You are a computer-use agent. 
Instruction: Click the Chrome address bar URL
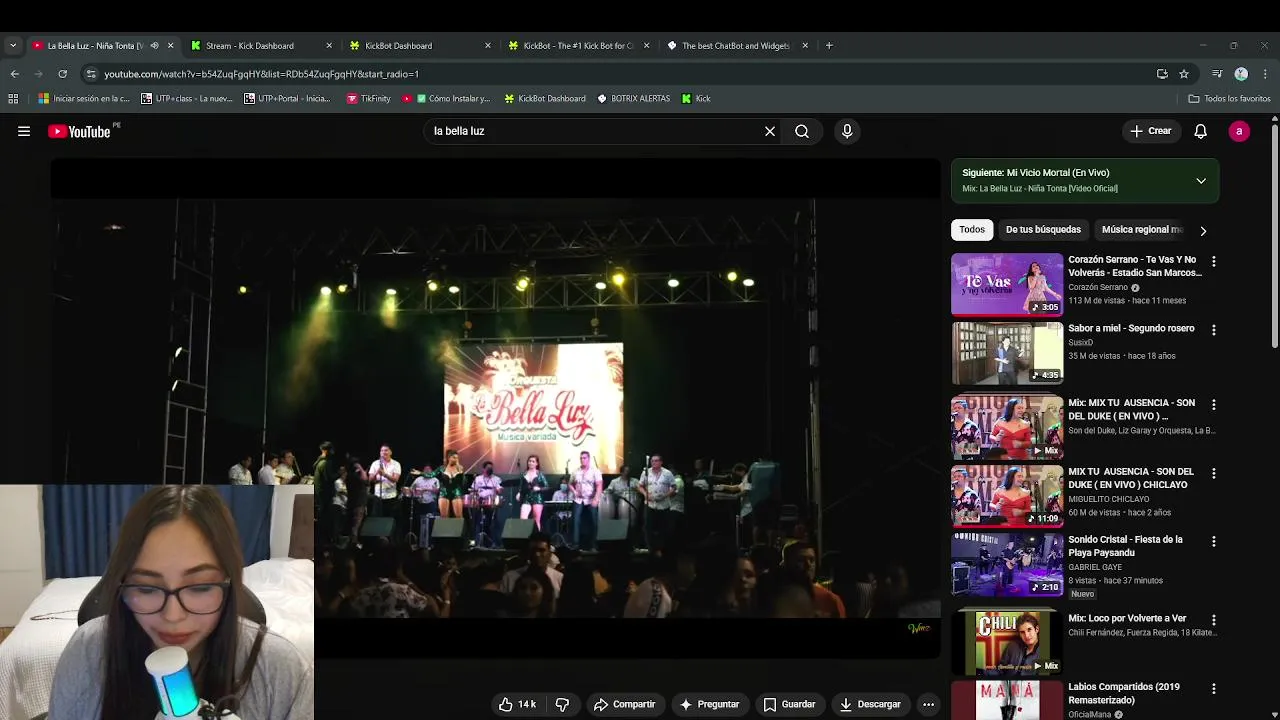coord(261,74)
